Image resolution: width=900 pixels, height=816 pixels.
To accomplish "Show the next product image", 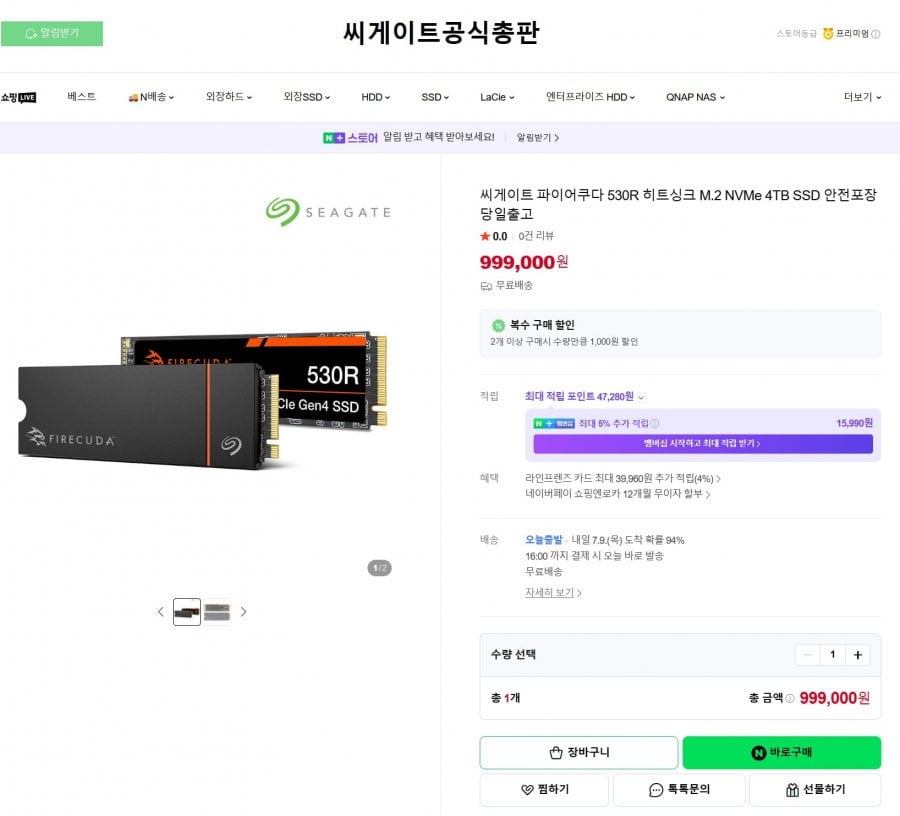I will point(243,612).
